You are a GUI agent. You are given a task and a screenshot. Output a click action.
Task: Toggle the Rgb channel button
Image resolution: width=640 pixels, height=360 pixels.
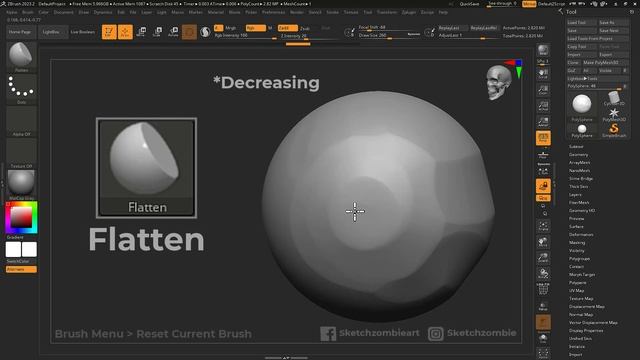click(x=255, y=28)
